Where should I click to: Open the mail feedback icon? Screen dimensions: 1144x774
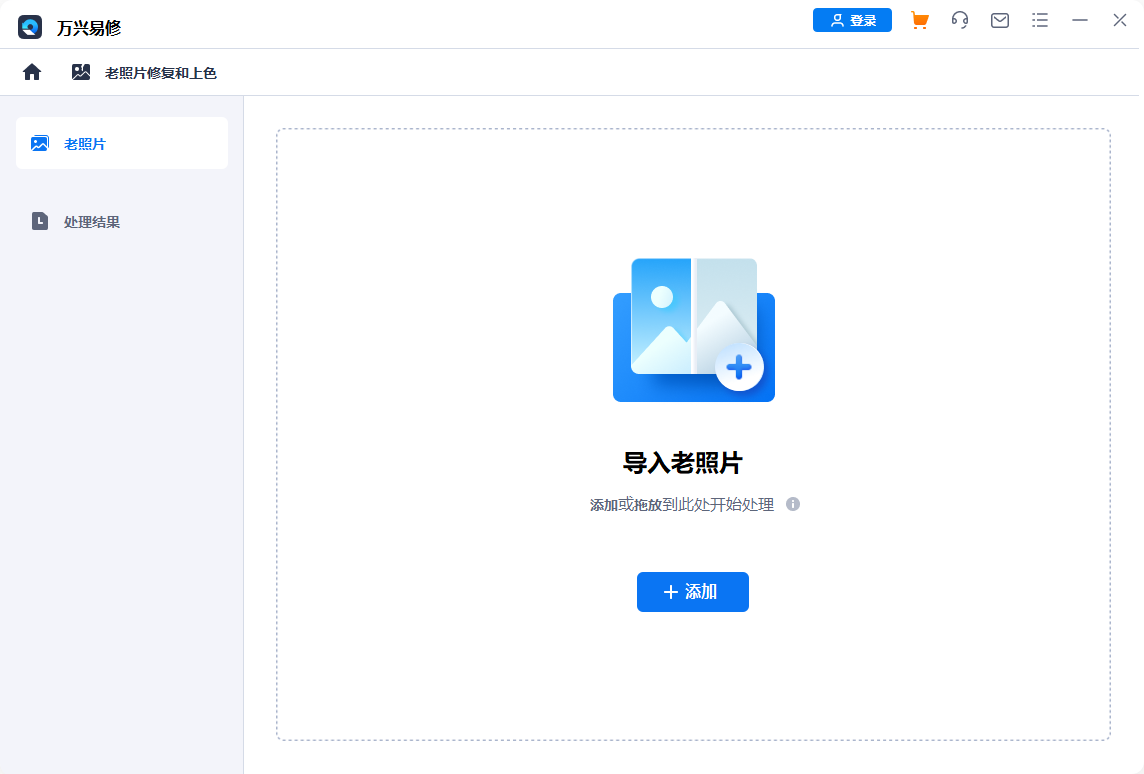pyautogui.click(x=999, y=20)
